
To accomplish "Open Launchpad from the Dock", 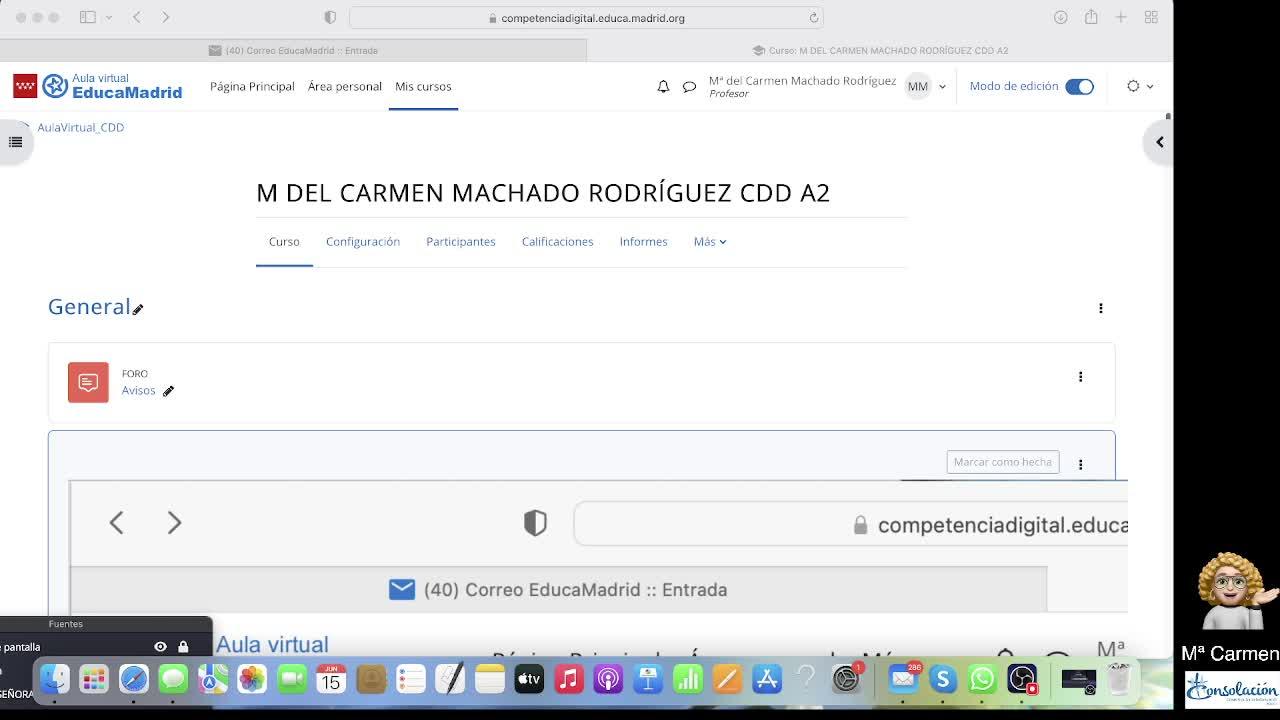I will coord(94,680).
